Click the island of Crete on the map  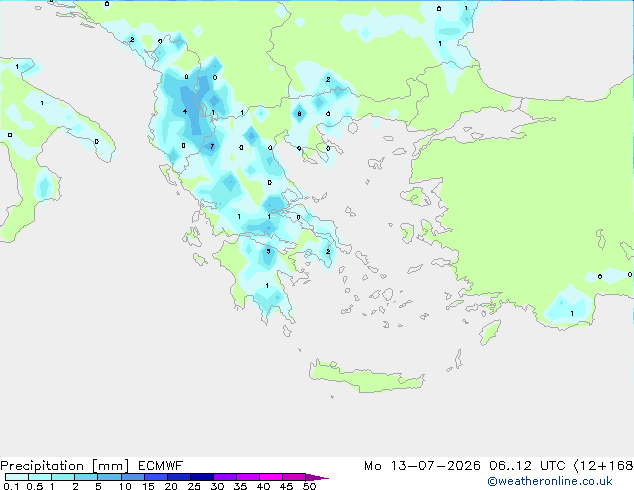(x=366, y=376)
